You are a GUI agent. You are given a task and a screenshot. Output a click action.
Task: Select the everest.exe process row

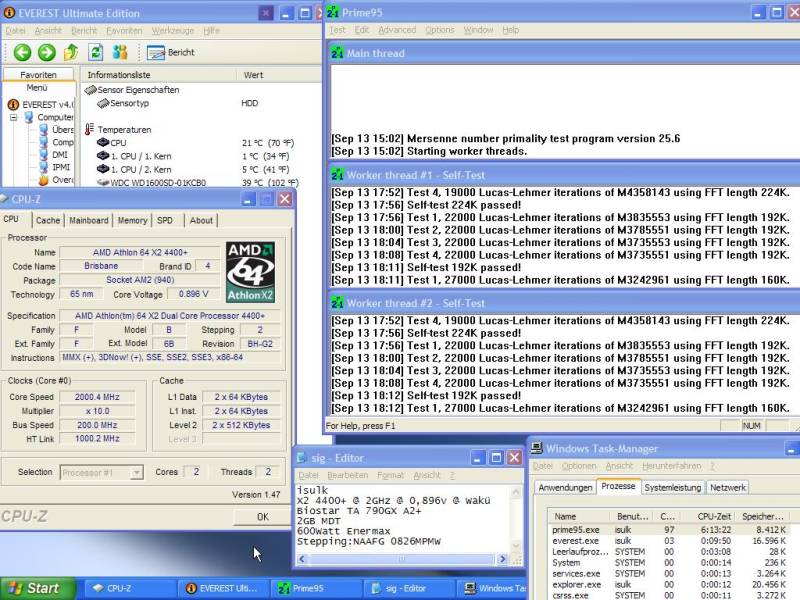[669, 541]
